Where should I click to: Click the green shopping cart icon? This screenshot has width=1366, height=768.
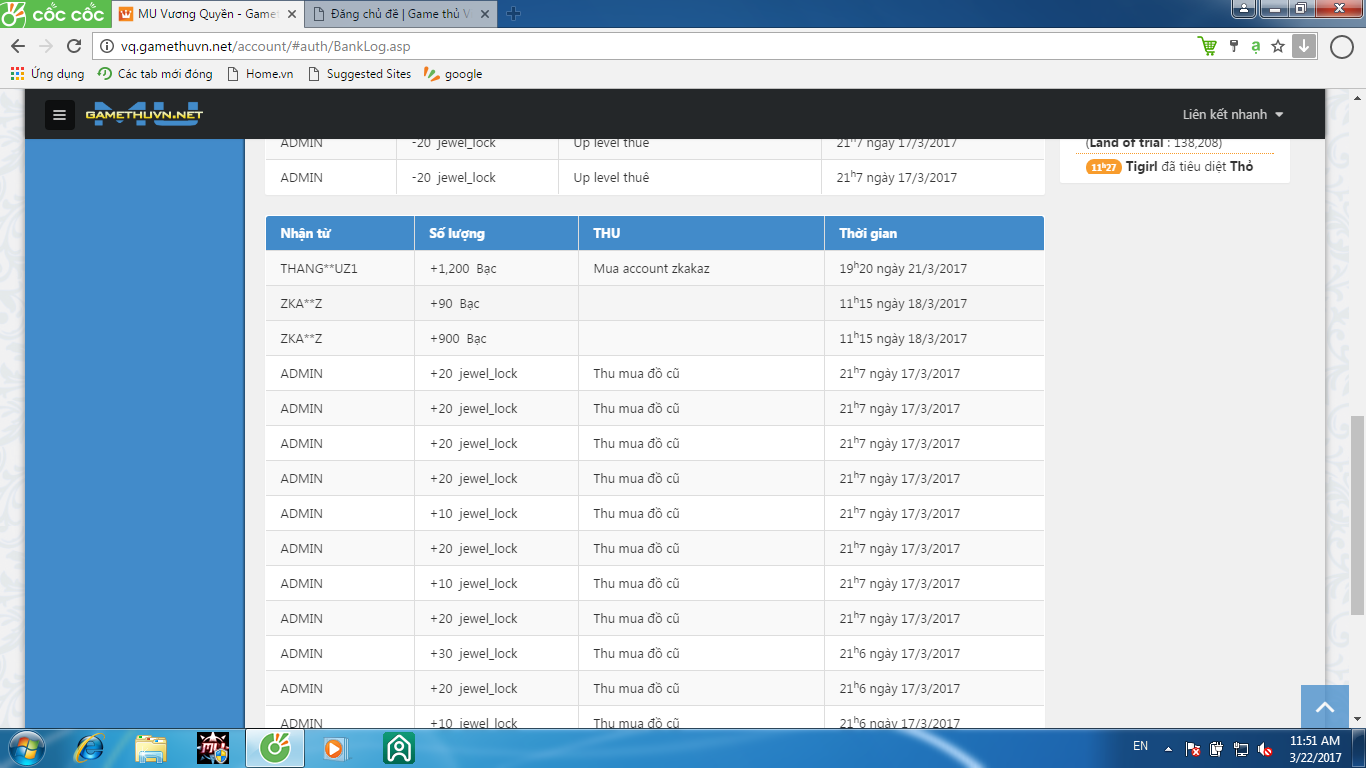tap(1207, 46)
